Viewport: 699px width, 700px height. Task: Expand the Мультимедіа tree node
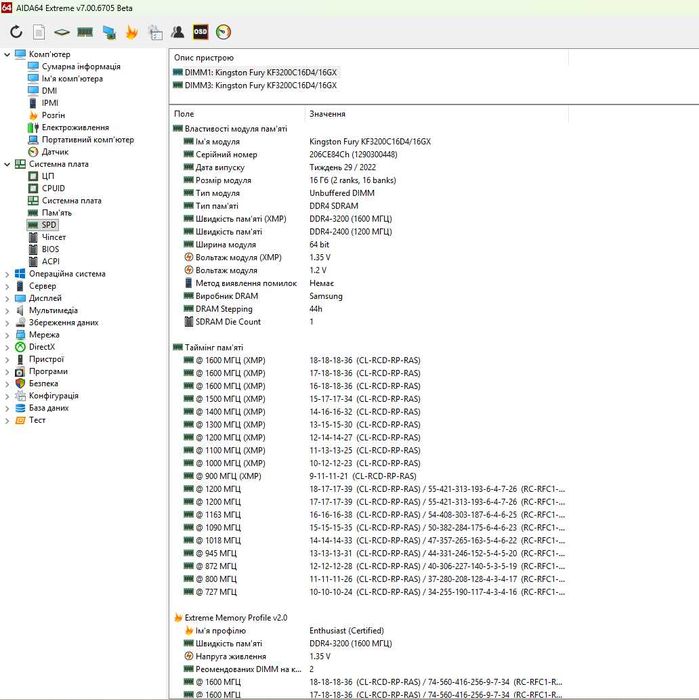(7, 311)
